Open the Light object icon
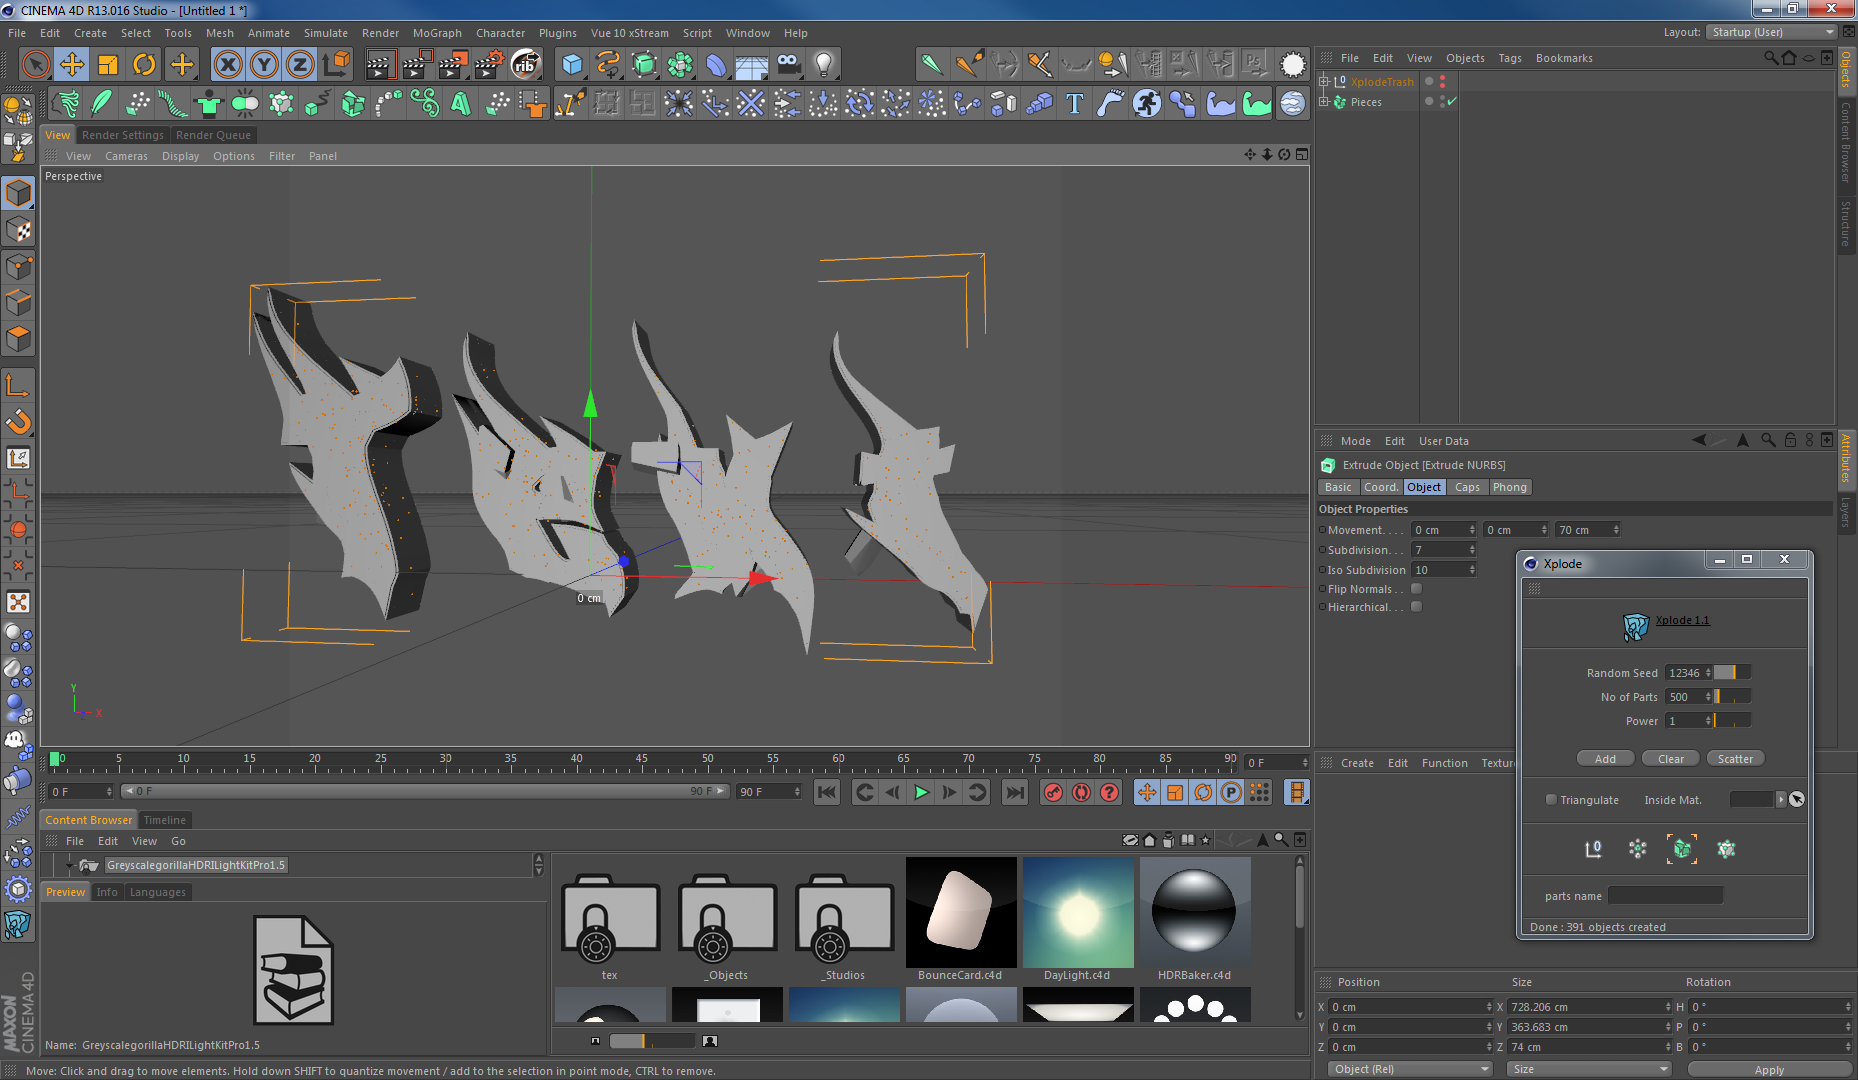Screen dimensions: 1858x1080 (824, 65)
